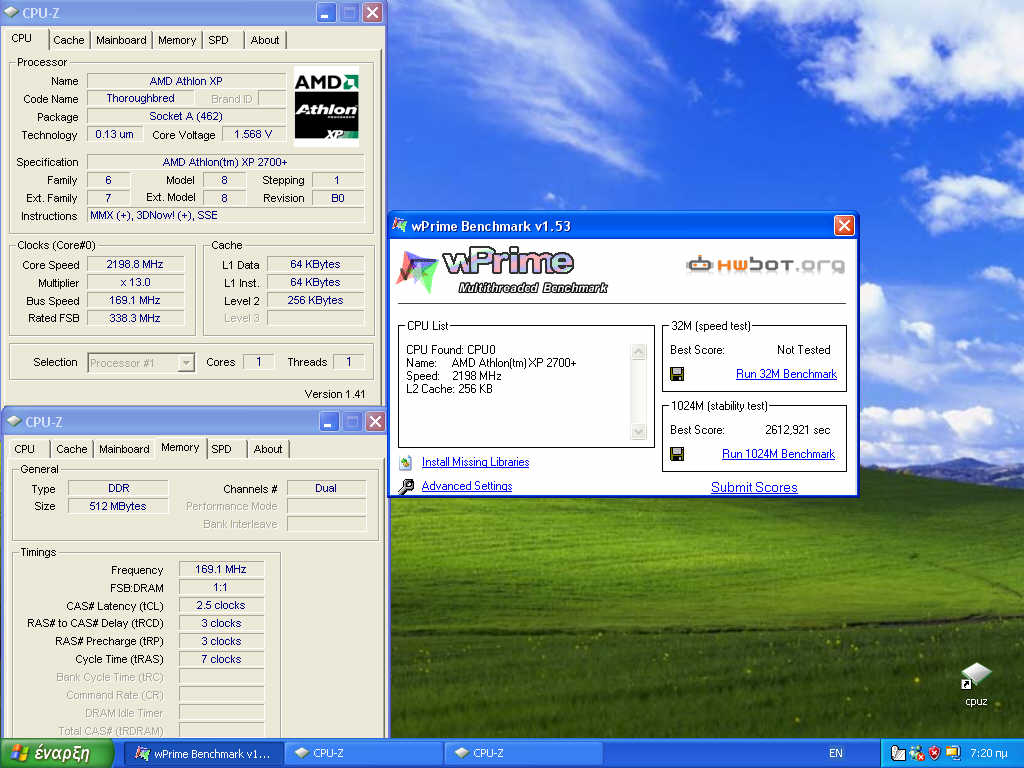Click the Code Name Thoroughbred field
This screenshot has width=1024, height=768.
click(140, 99)
